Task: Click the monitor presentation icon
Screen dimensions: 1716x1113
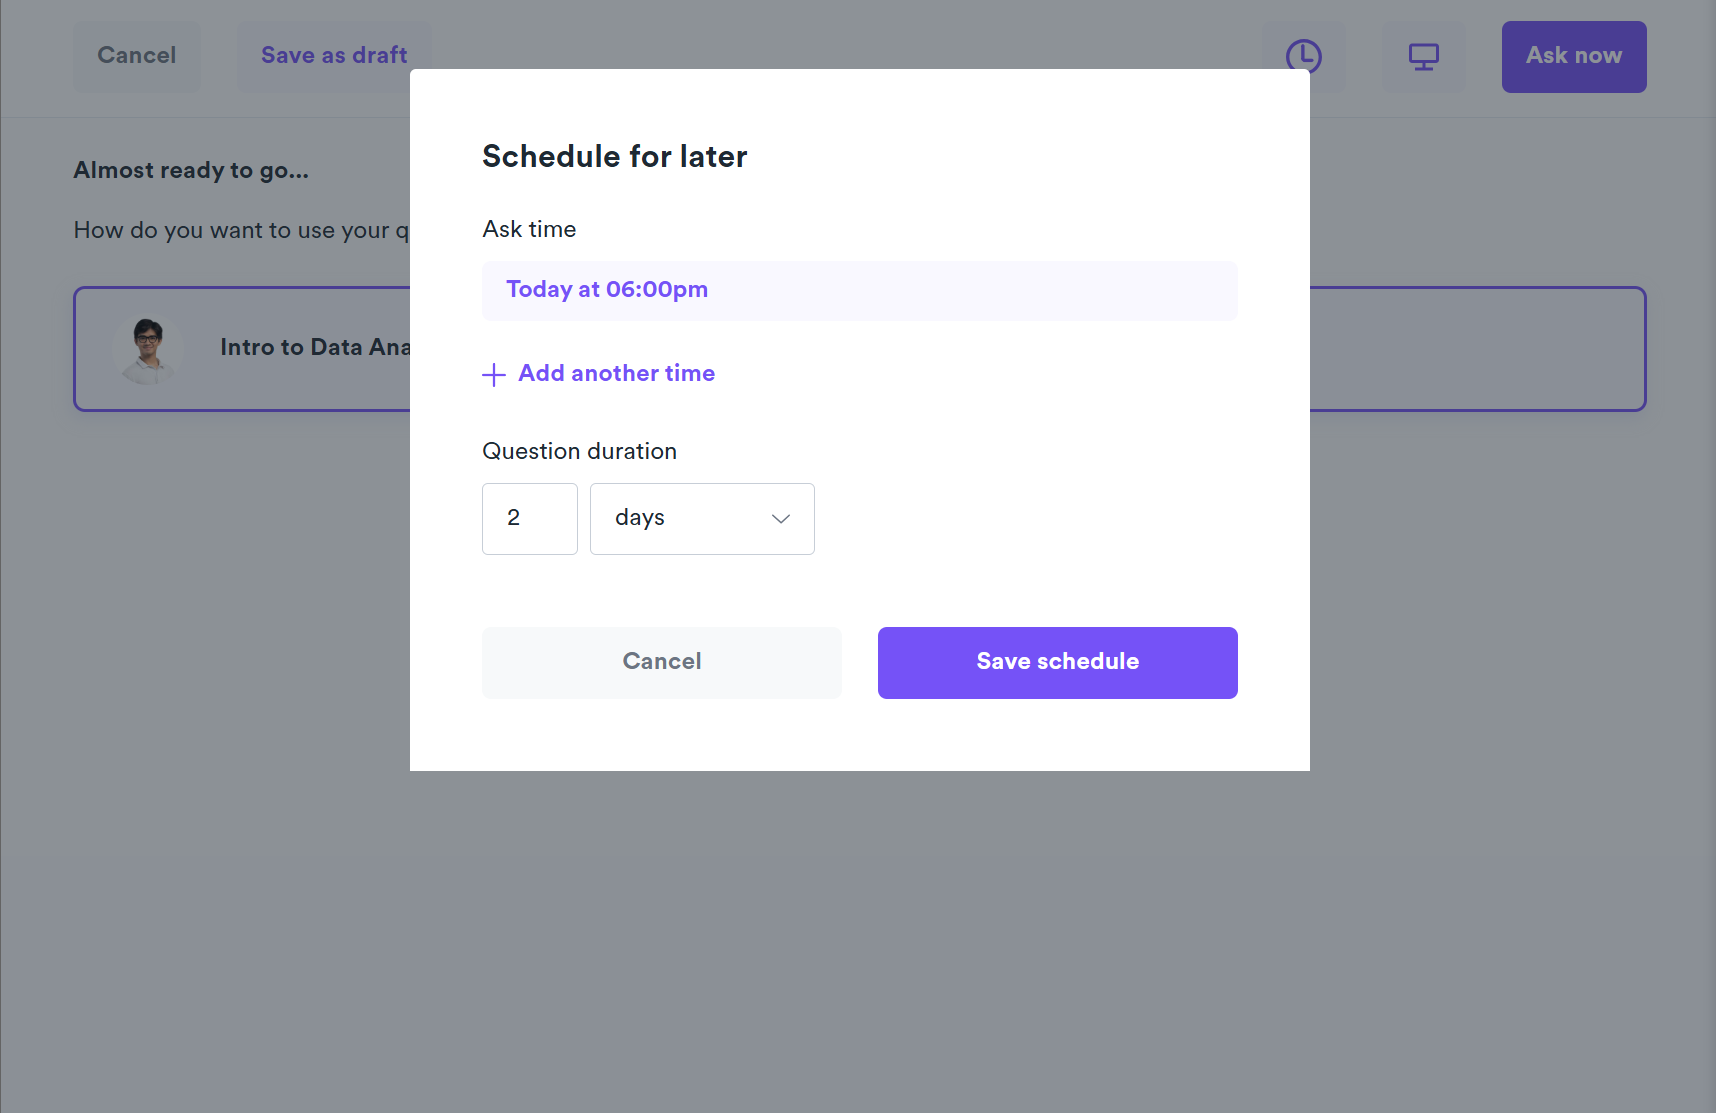Action: (1423, 56)
